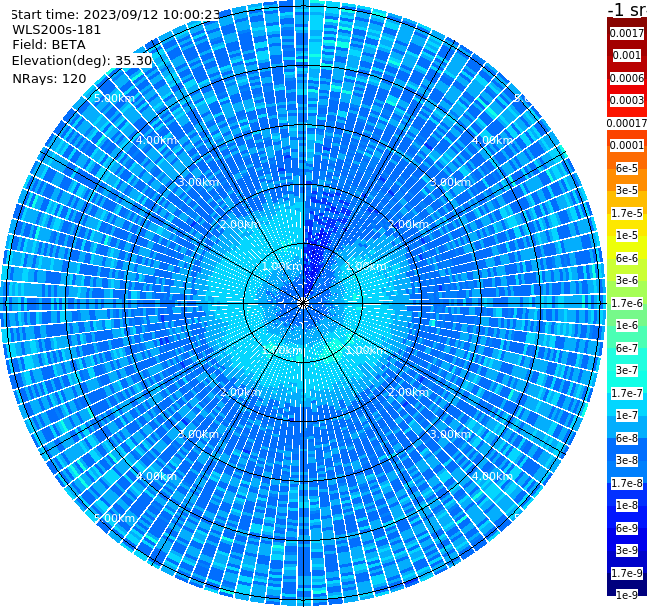Click the 3e-5 colorbar label

click(627, 190)
